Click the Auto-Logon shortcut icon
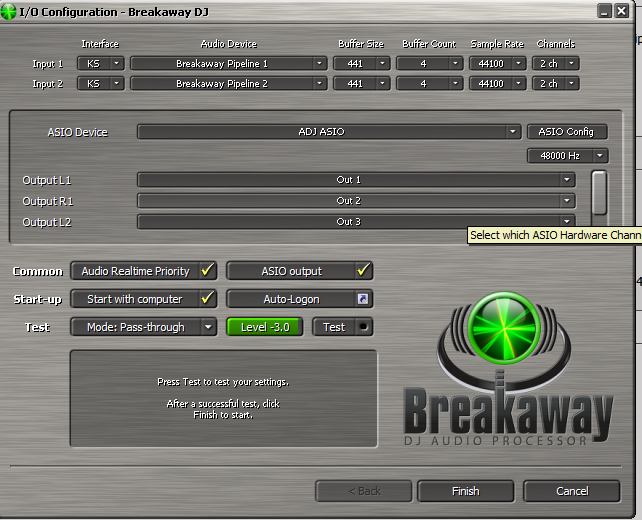Screen dimensions: 642x520 pyautogui.click(x=363, y=299)
